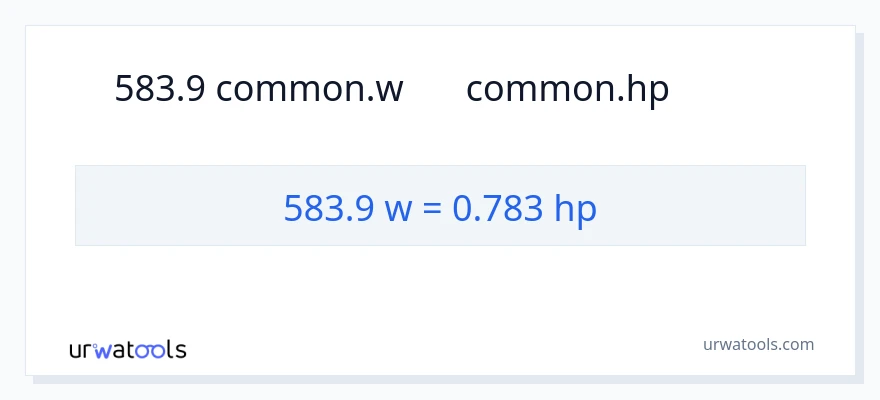Click the '.com' part of the site link
The image size is (880, 400).
795,344
